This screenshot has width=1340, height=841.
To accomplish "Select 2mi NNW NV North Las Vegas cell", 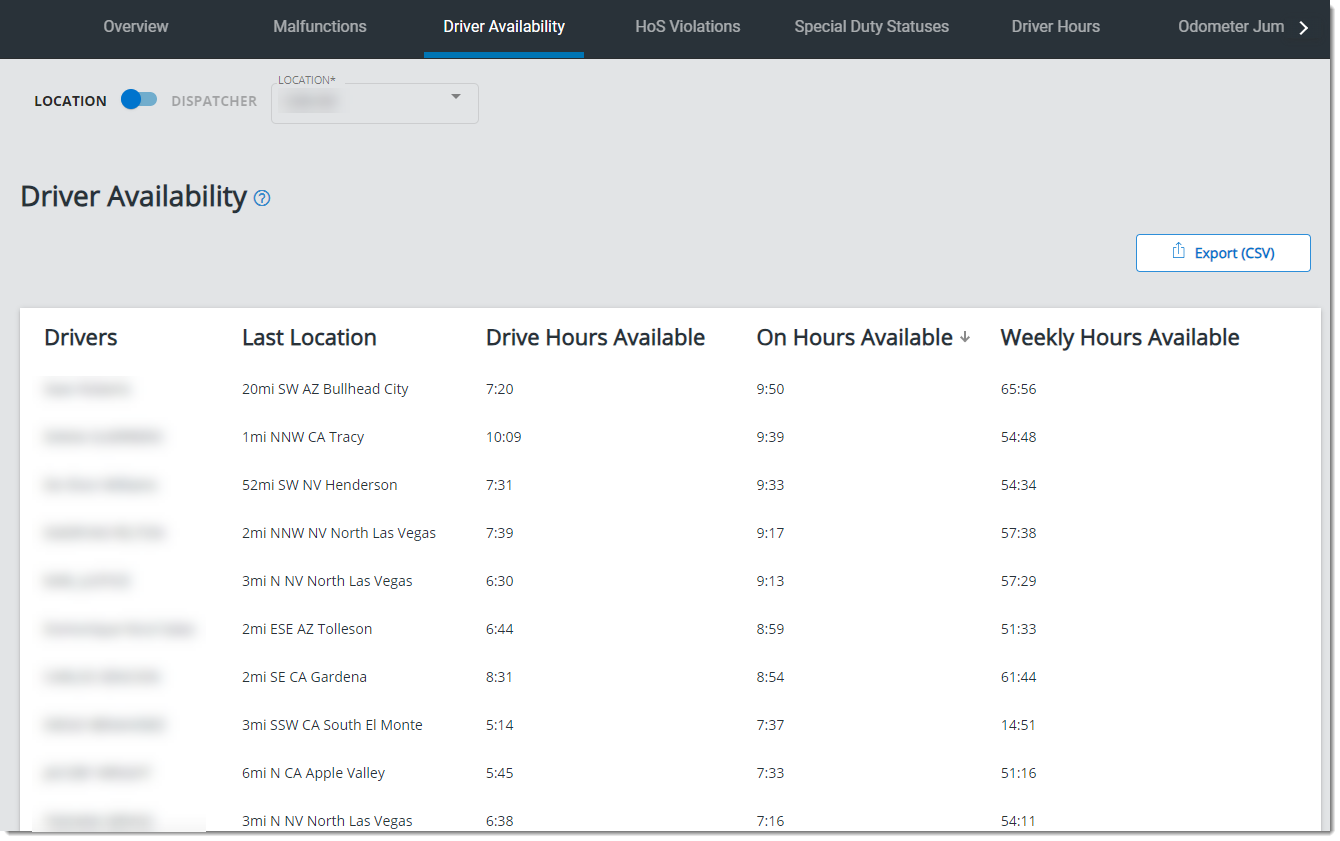I will click(339, 533).
